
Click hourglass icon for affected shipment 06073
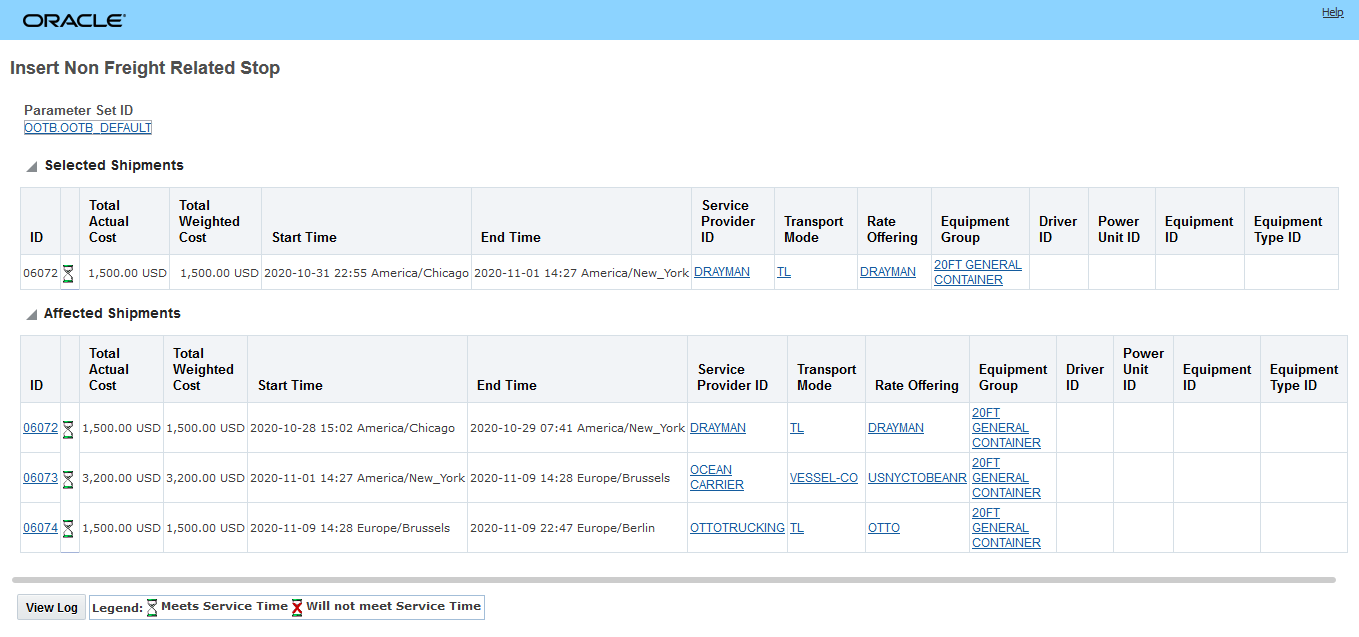pos(68,479)
